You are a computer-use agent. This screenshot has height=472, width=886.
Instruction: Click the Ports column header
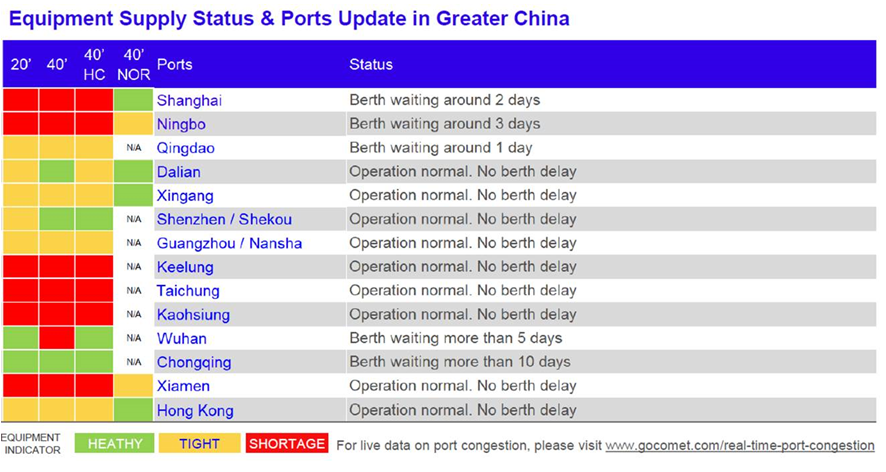tap(175, 64)
